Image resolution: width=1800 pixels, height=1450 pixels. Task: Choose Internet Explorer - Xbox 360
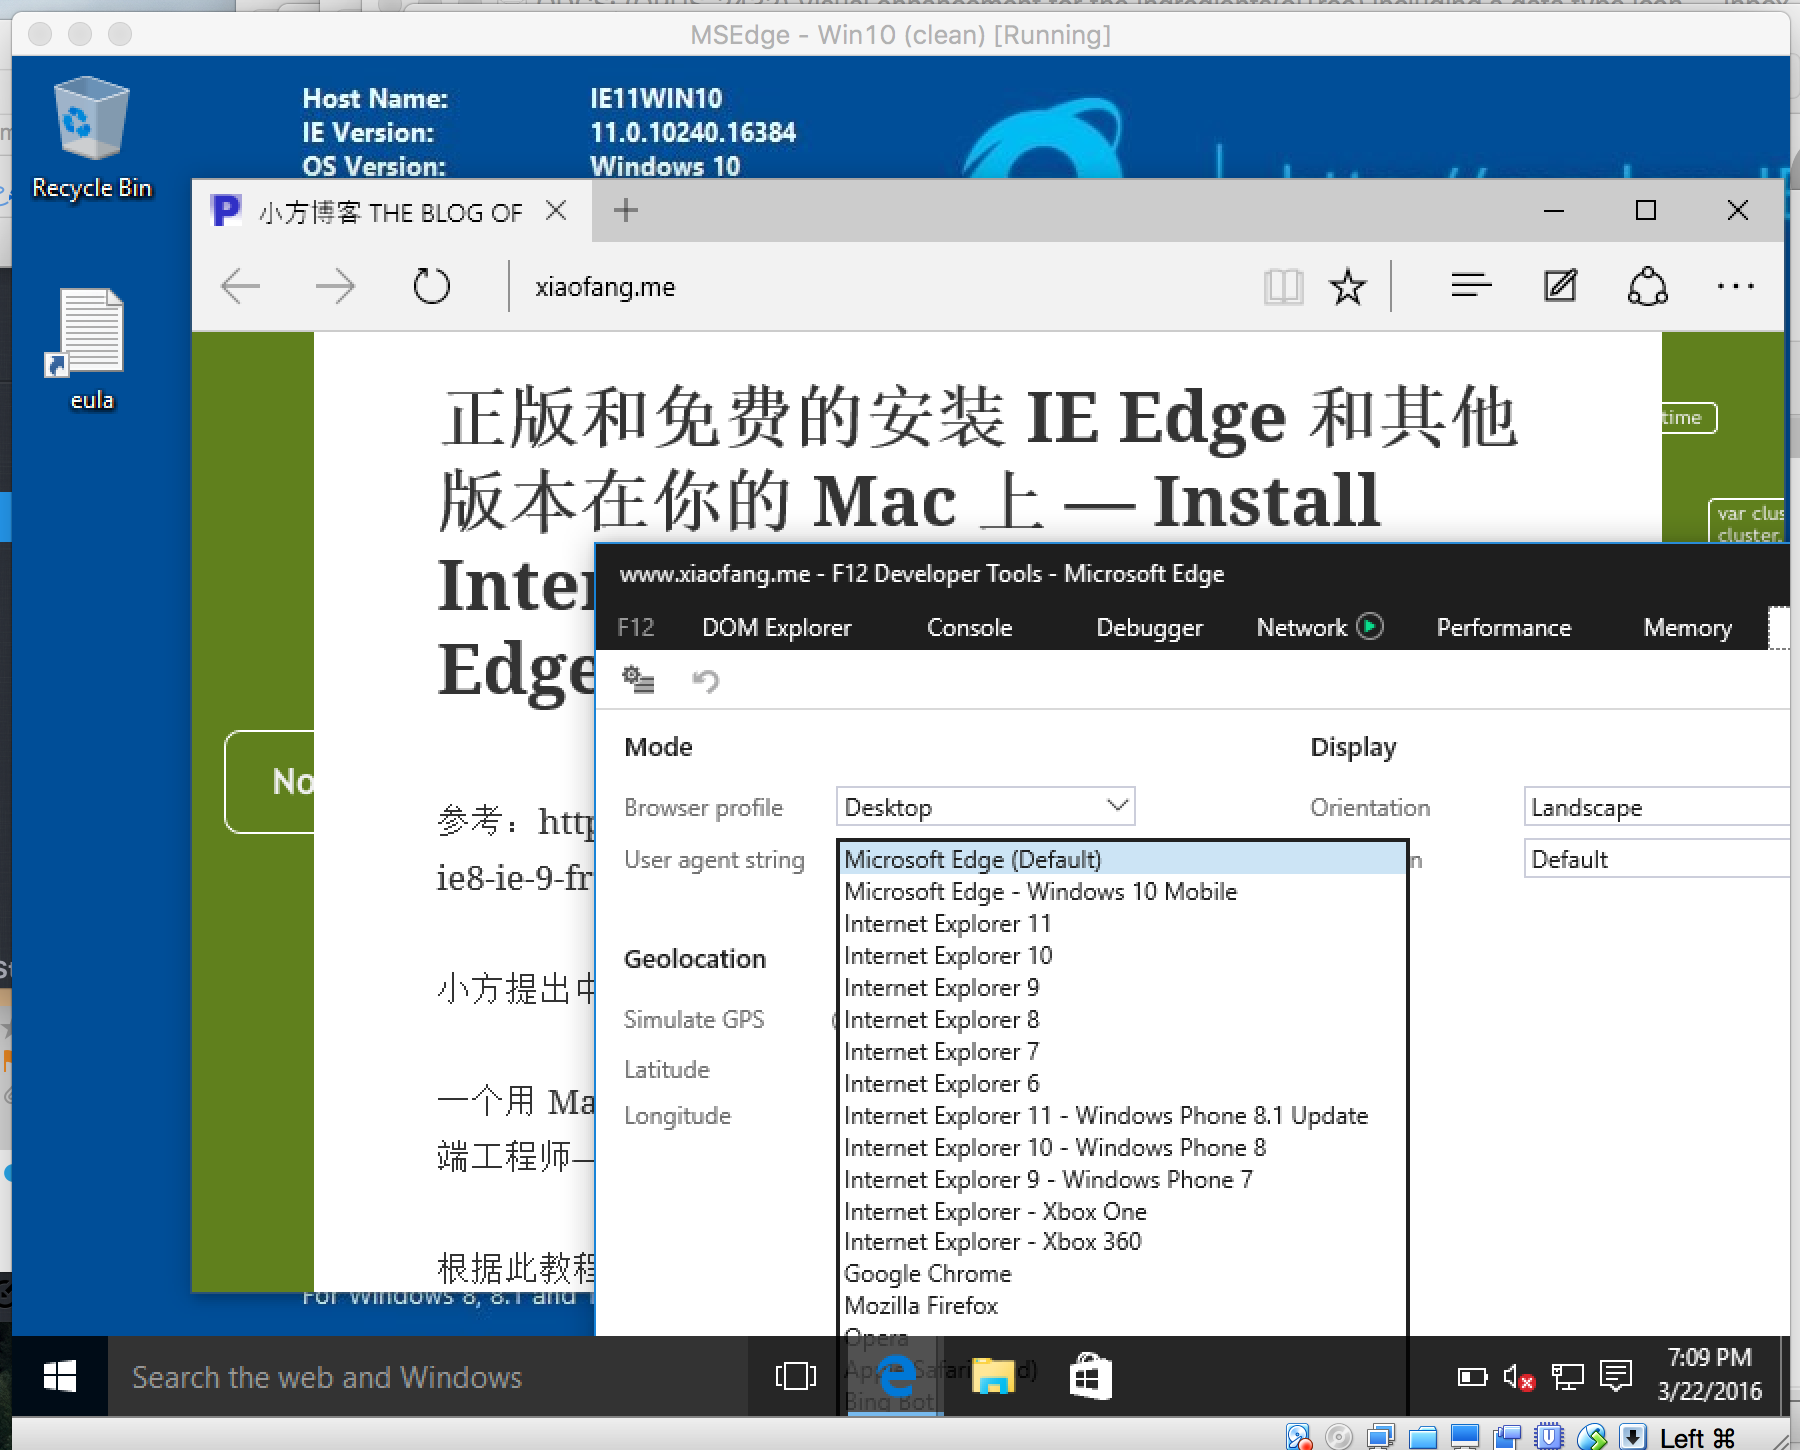1122,1241
